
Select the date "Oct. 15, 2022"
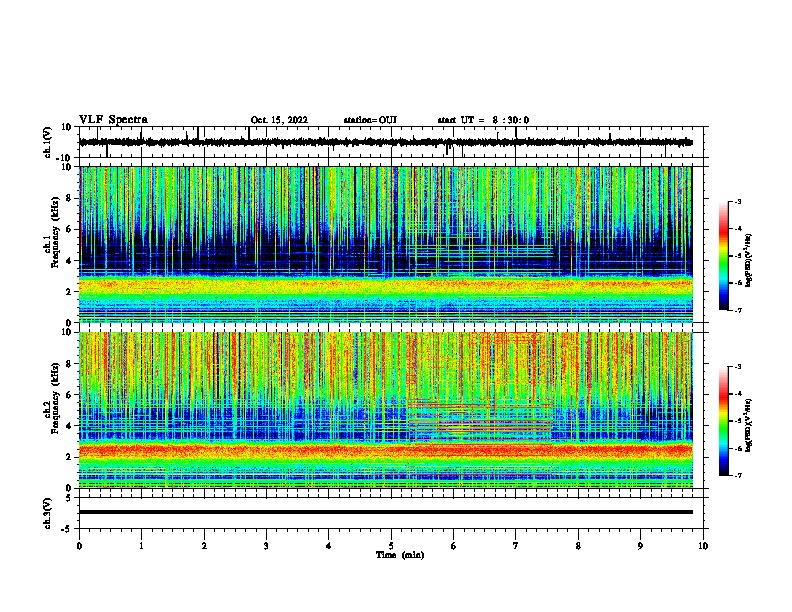point(279,120)
